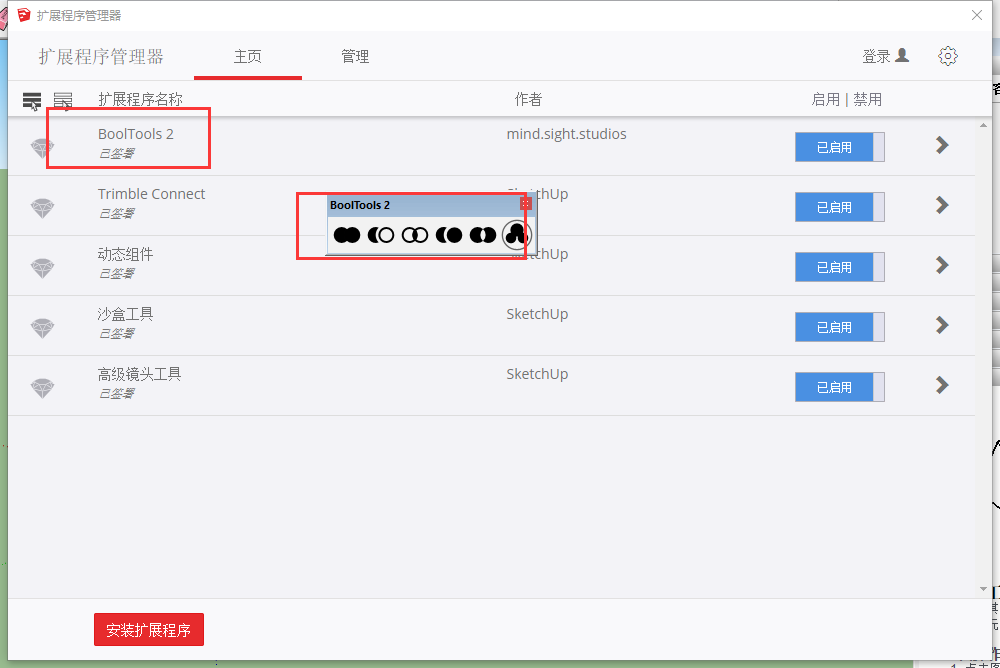The image size is (1000, 668).
Task: Click the gem icon beside 高级镜头工具
Action: coord(43,388)
